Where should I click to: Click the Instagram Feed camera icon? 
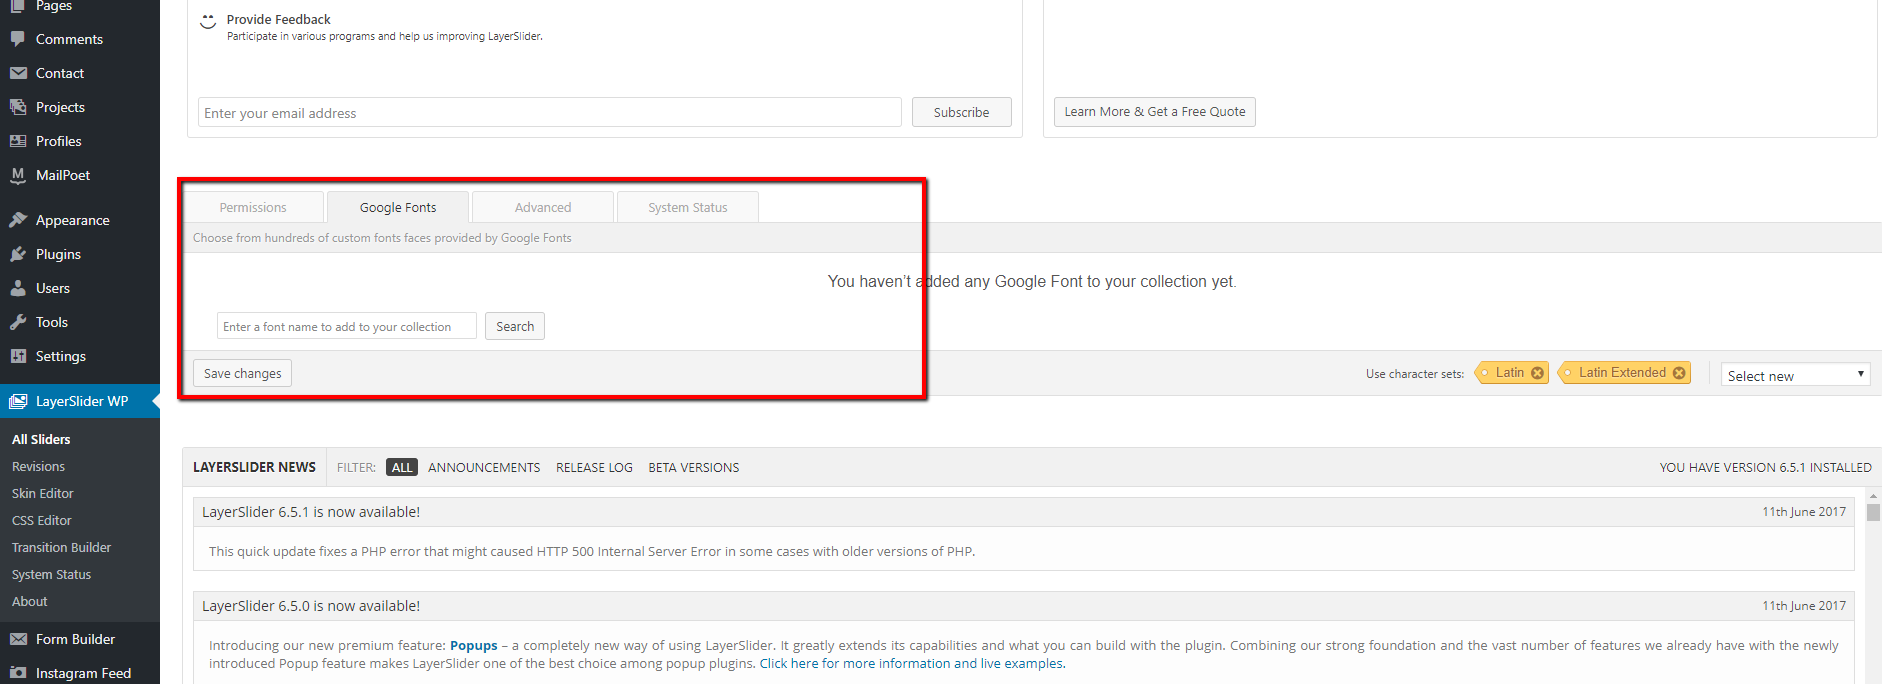18,673
